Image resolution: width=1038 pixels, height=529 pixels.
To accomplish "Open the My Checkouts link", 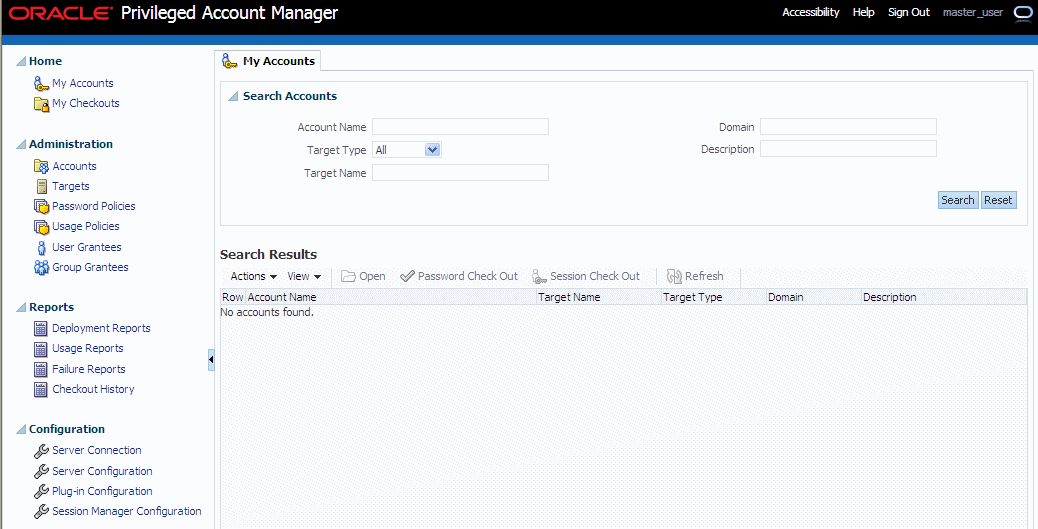I will click(85, 103).
